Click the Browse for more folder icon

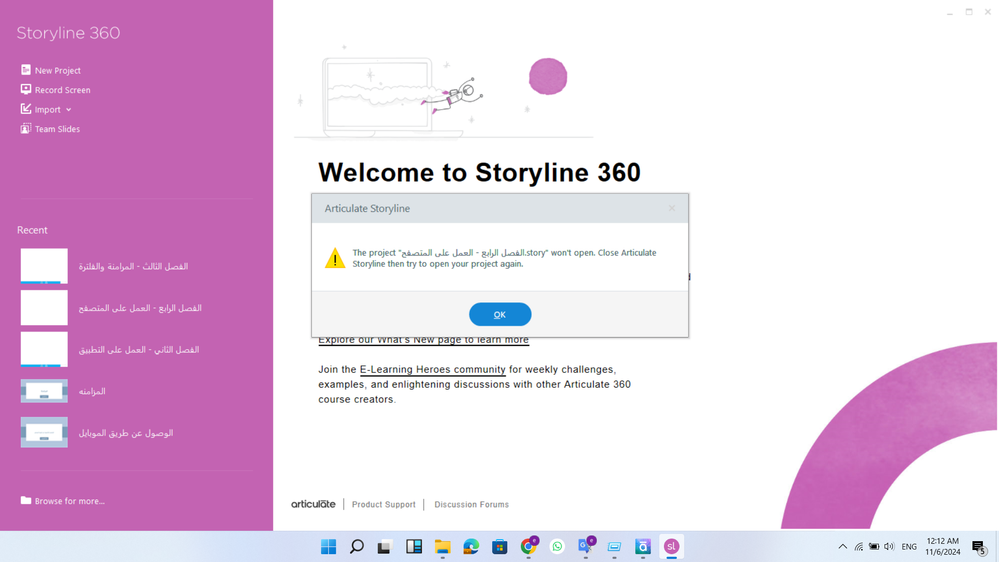tap(25, 500)
